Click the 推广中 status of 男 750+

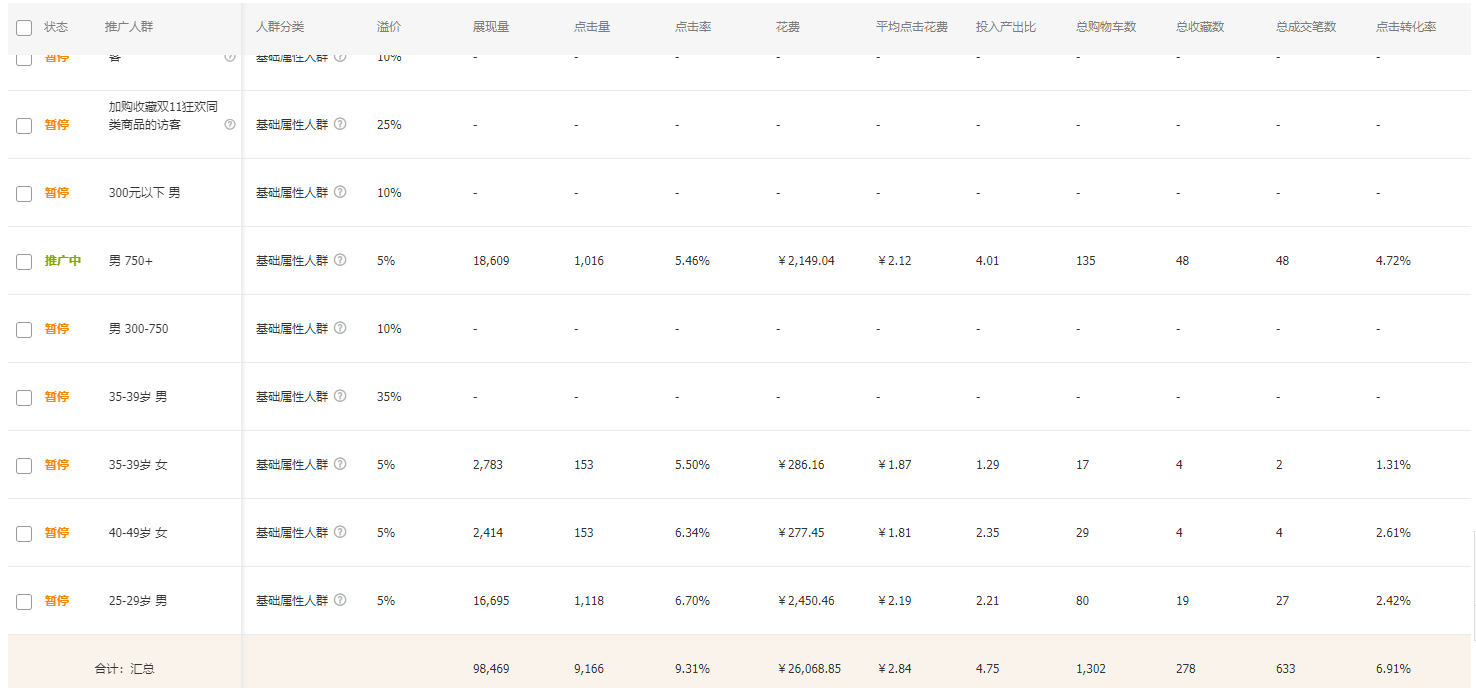(62, 261)
